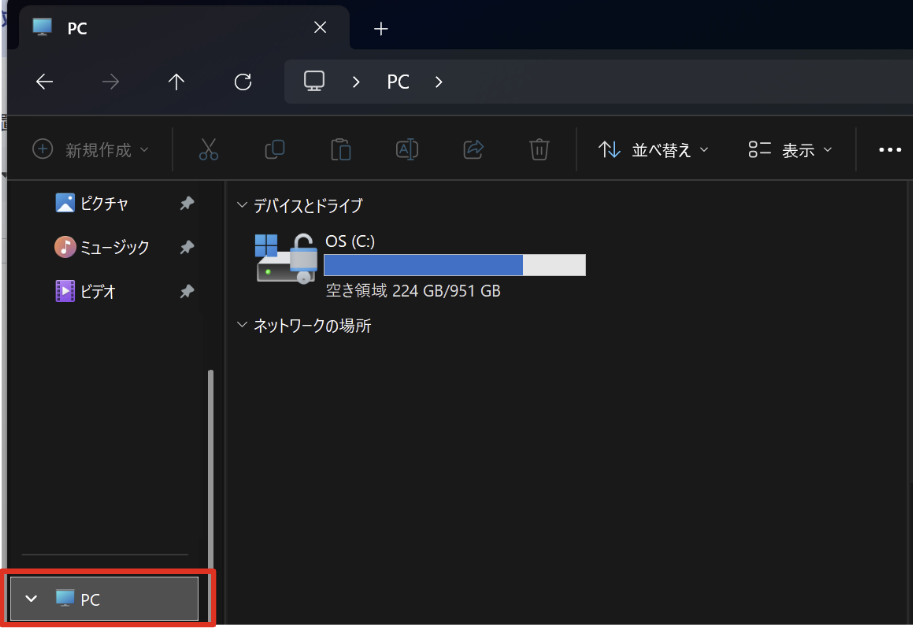
Task: Select the paste clipboard icon
Action: tap(341, 150)
